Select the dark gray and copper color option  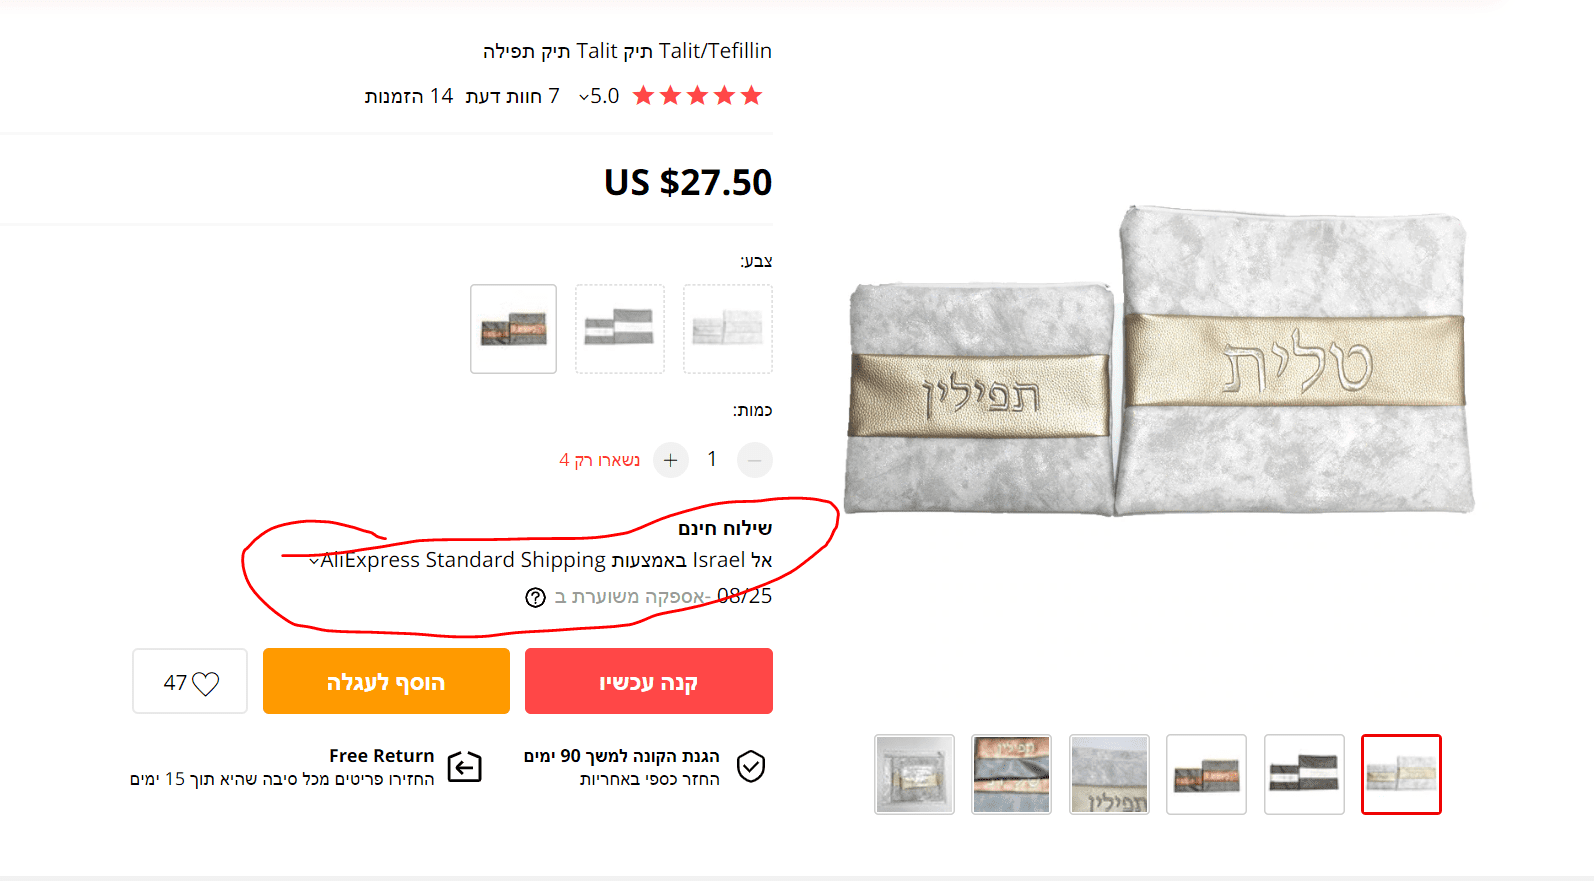pyautogui.click(x=513, y=329)
